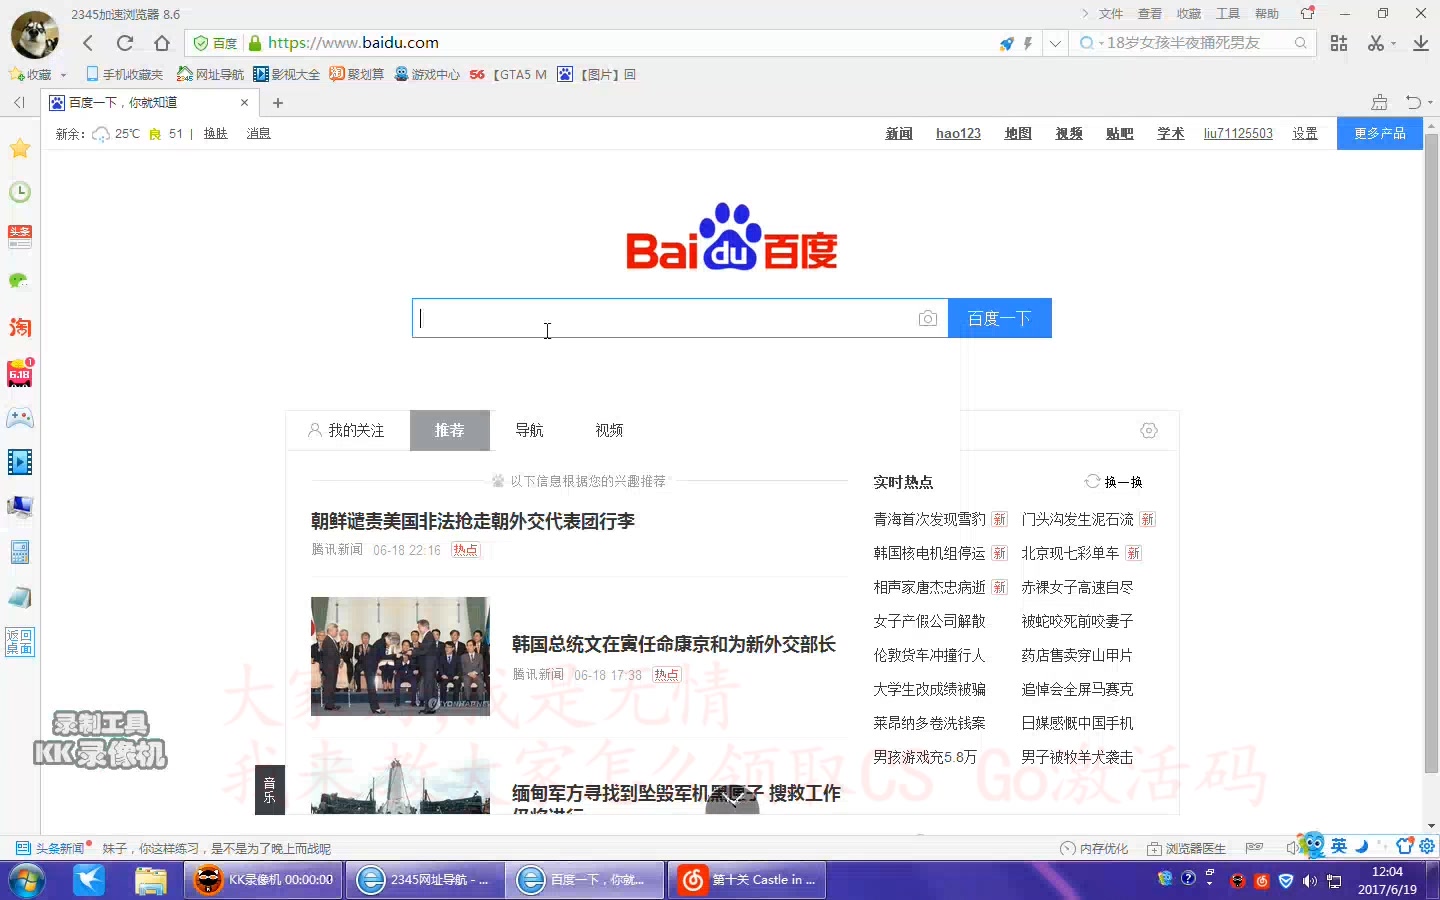Open the 游戏中心 bookmark

[427, 75]
